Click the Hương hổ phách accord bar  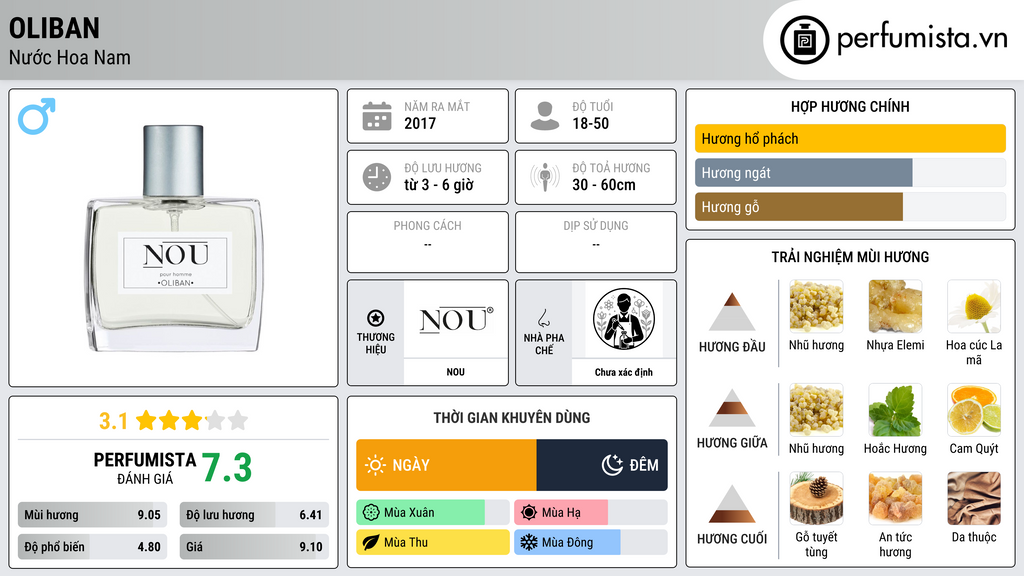850,138
